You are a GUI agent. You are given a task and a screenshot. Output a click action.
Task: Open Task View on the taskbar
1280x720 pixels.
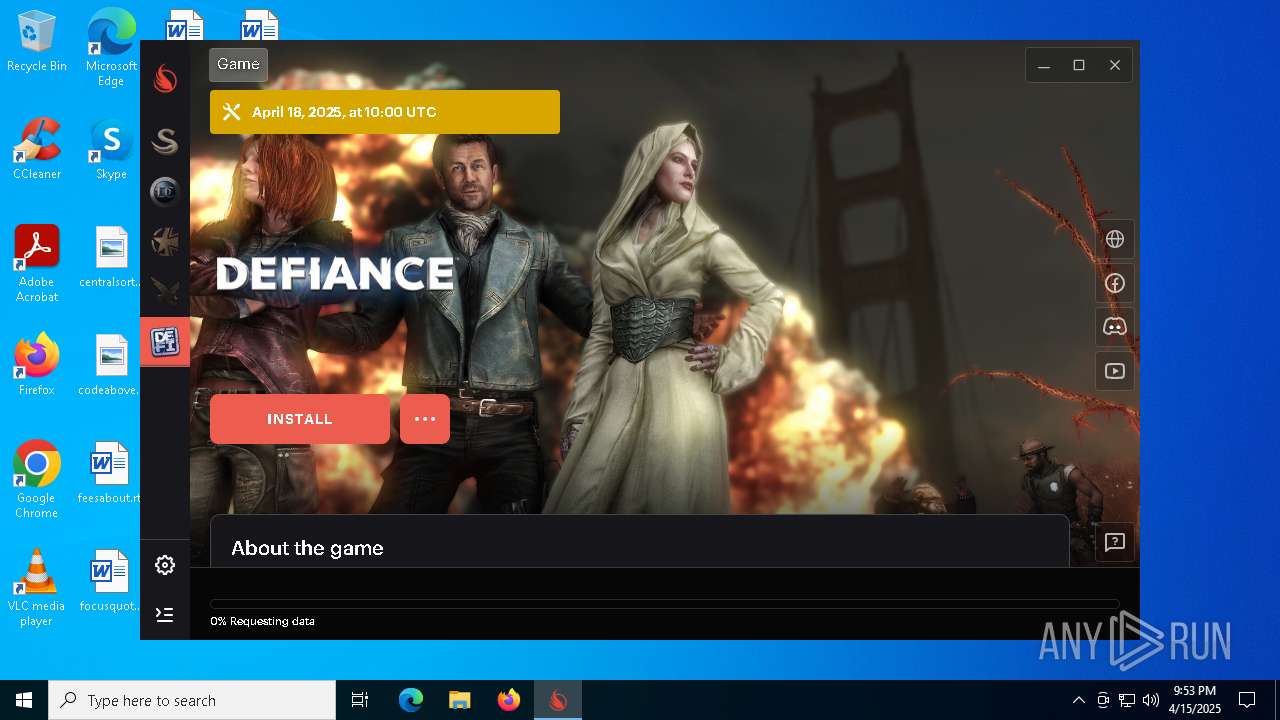click(x=360, y=700)
